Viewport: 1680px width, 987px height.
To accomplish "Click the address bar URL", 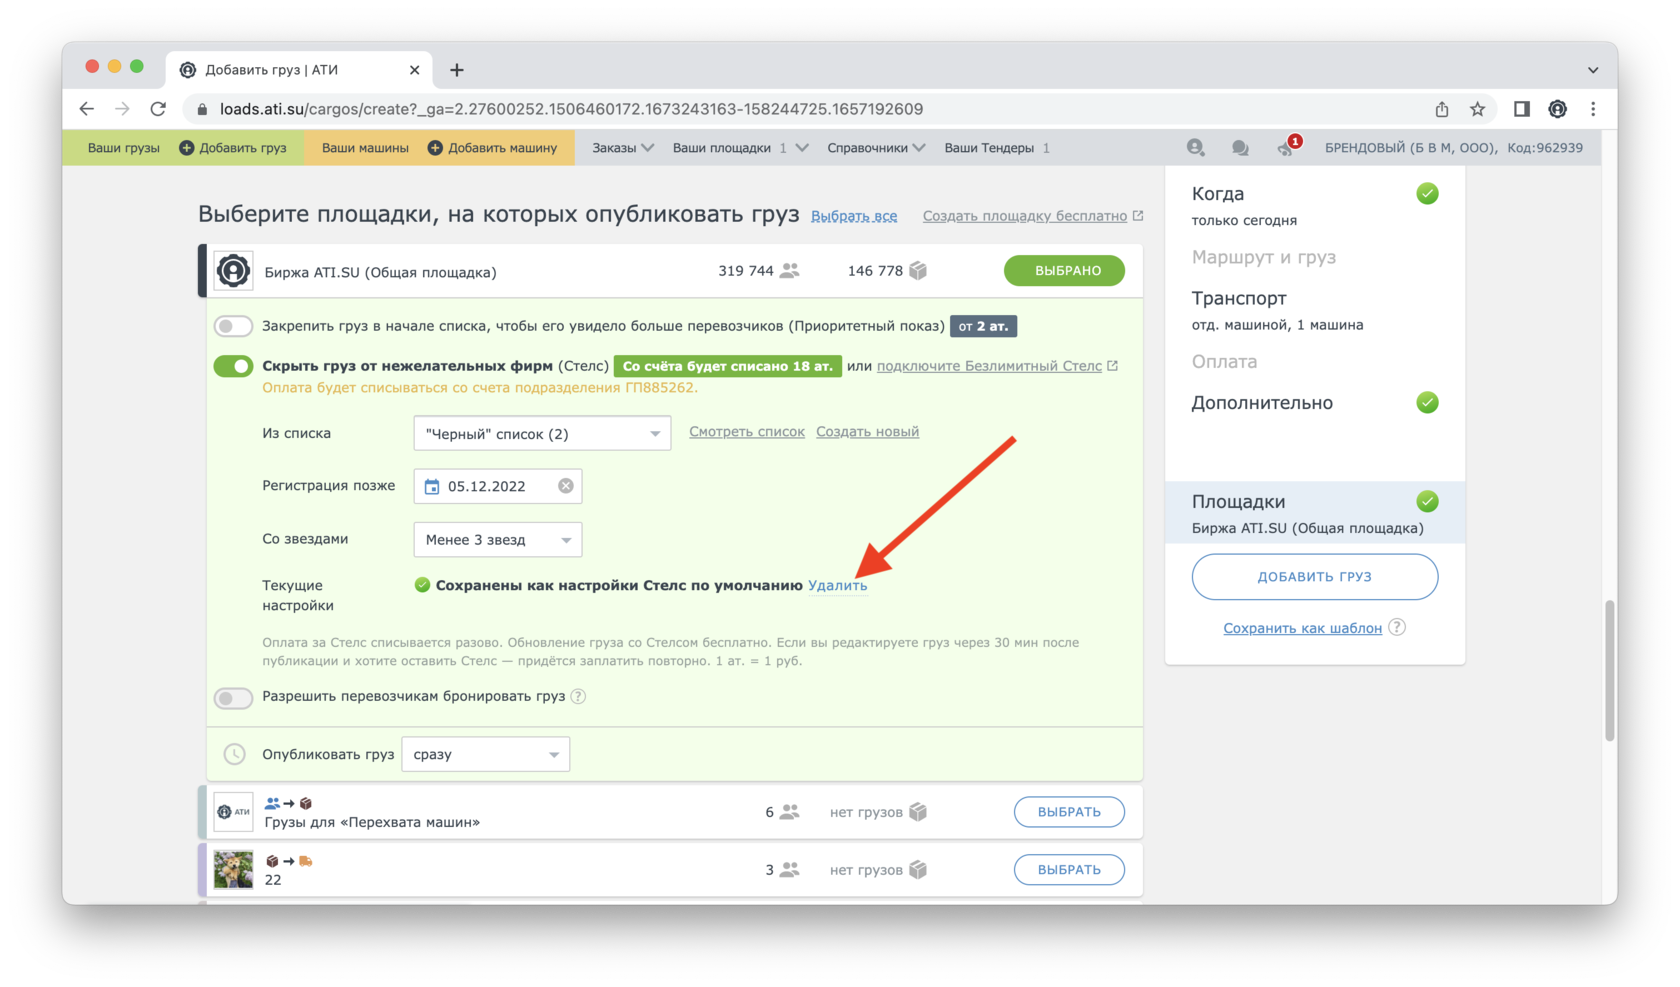I will (x=571, y=109).
